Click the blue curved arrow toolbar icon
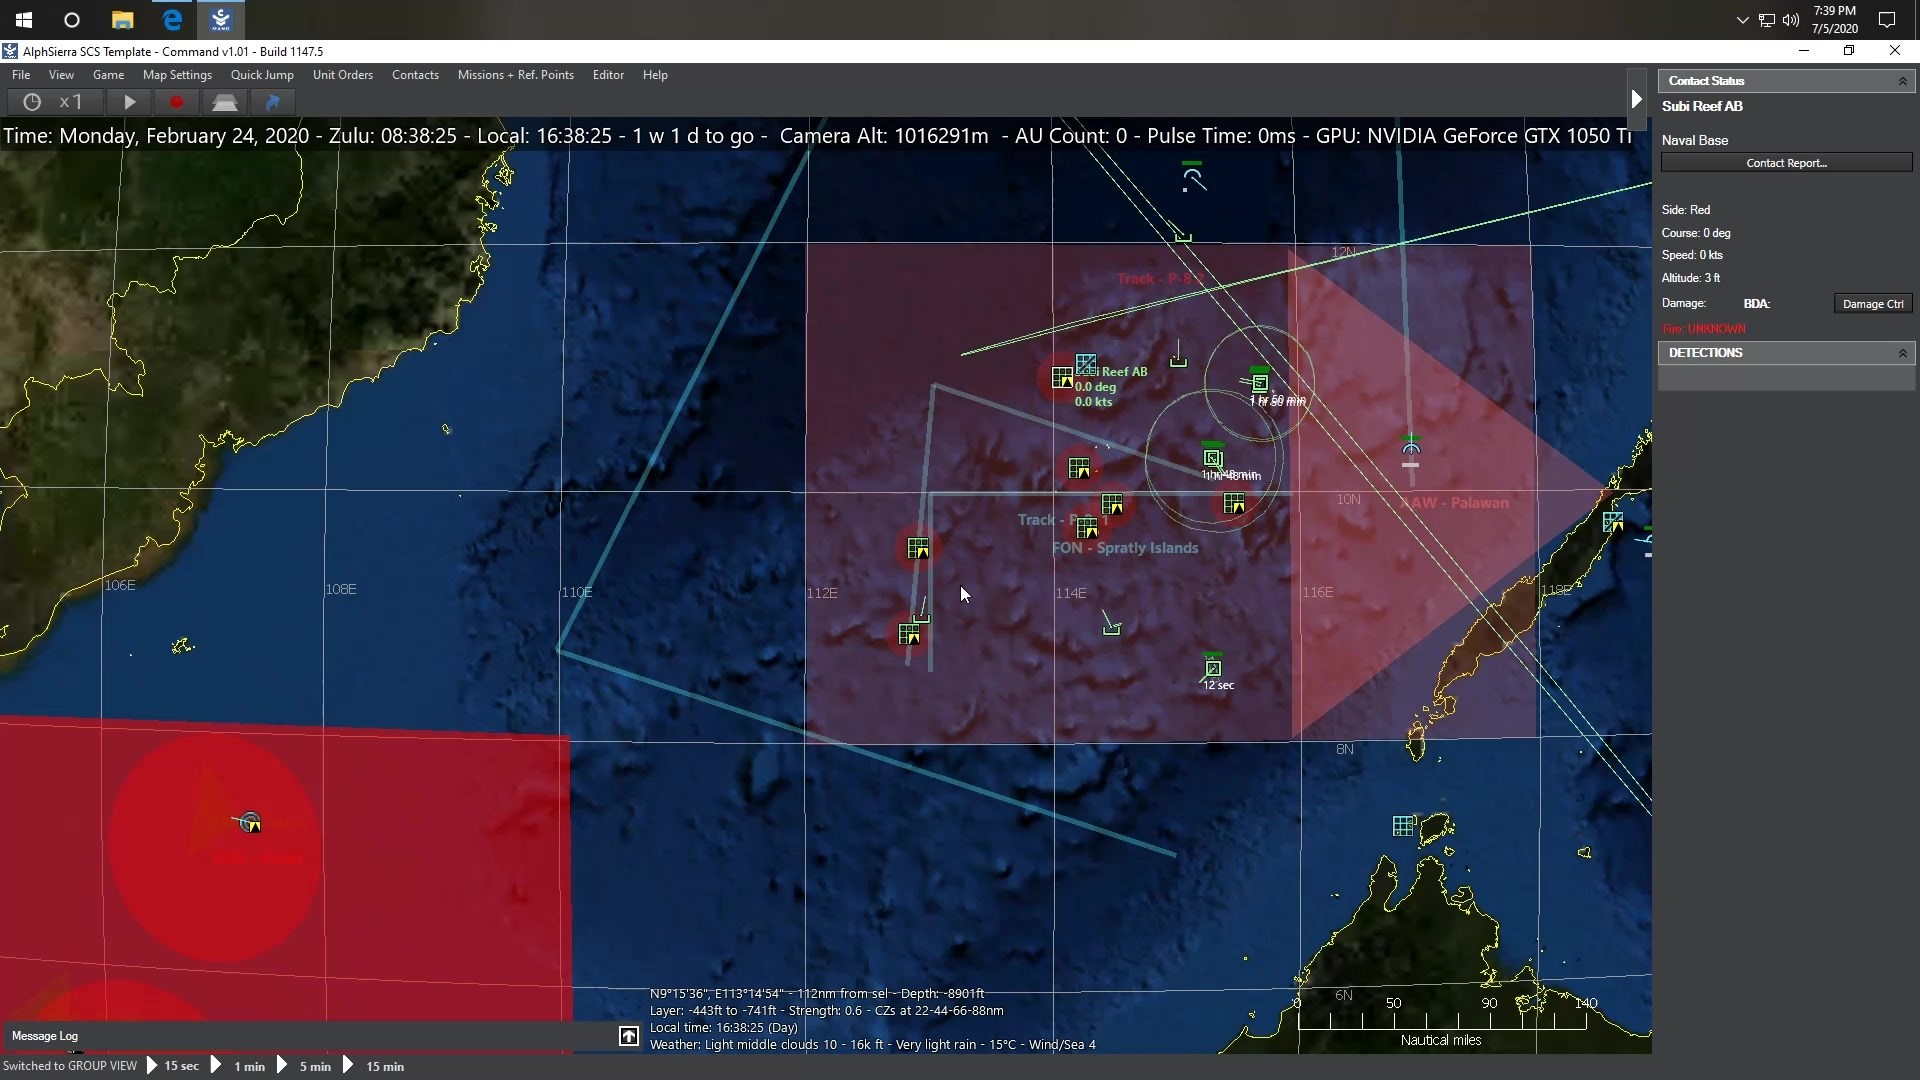The height and width of the screenshot is (1080, 1920). [272, 102]
